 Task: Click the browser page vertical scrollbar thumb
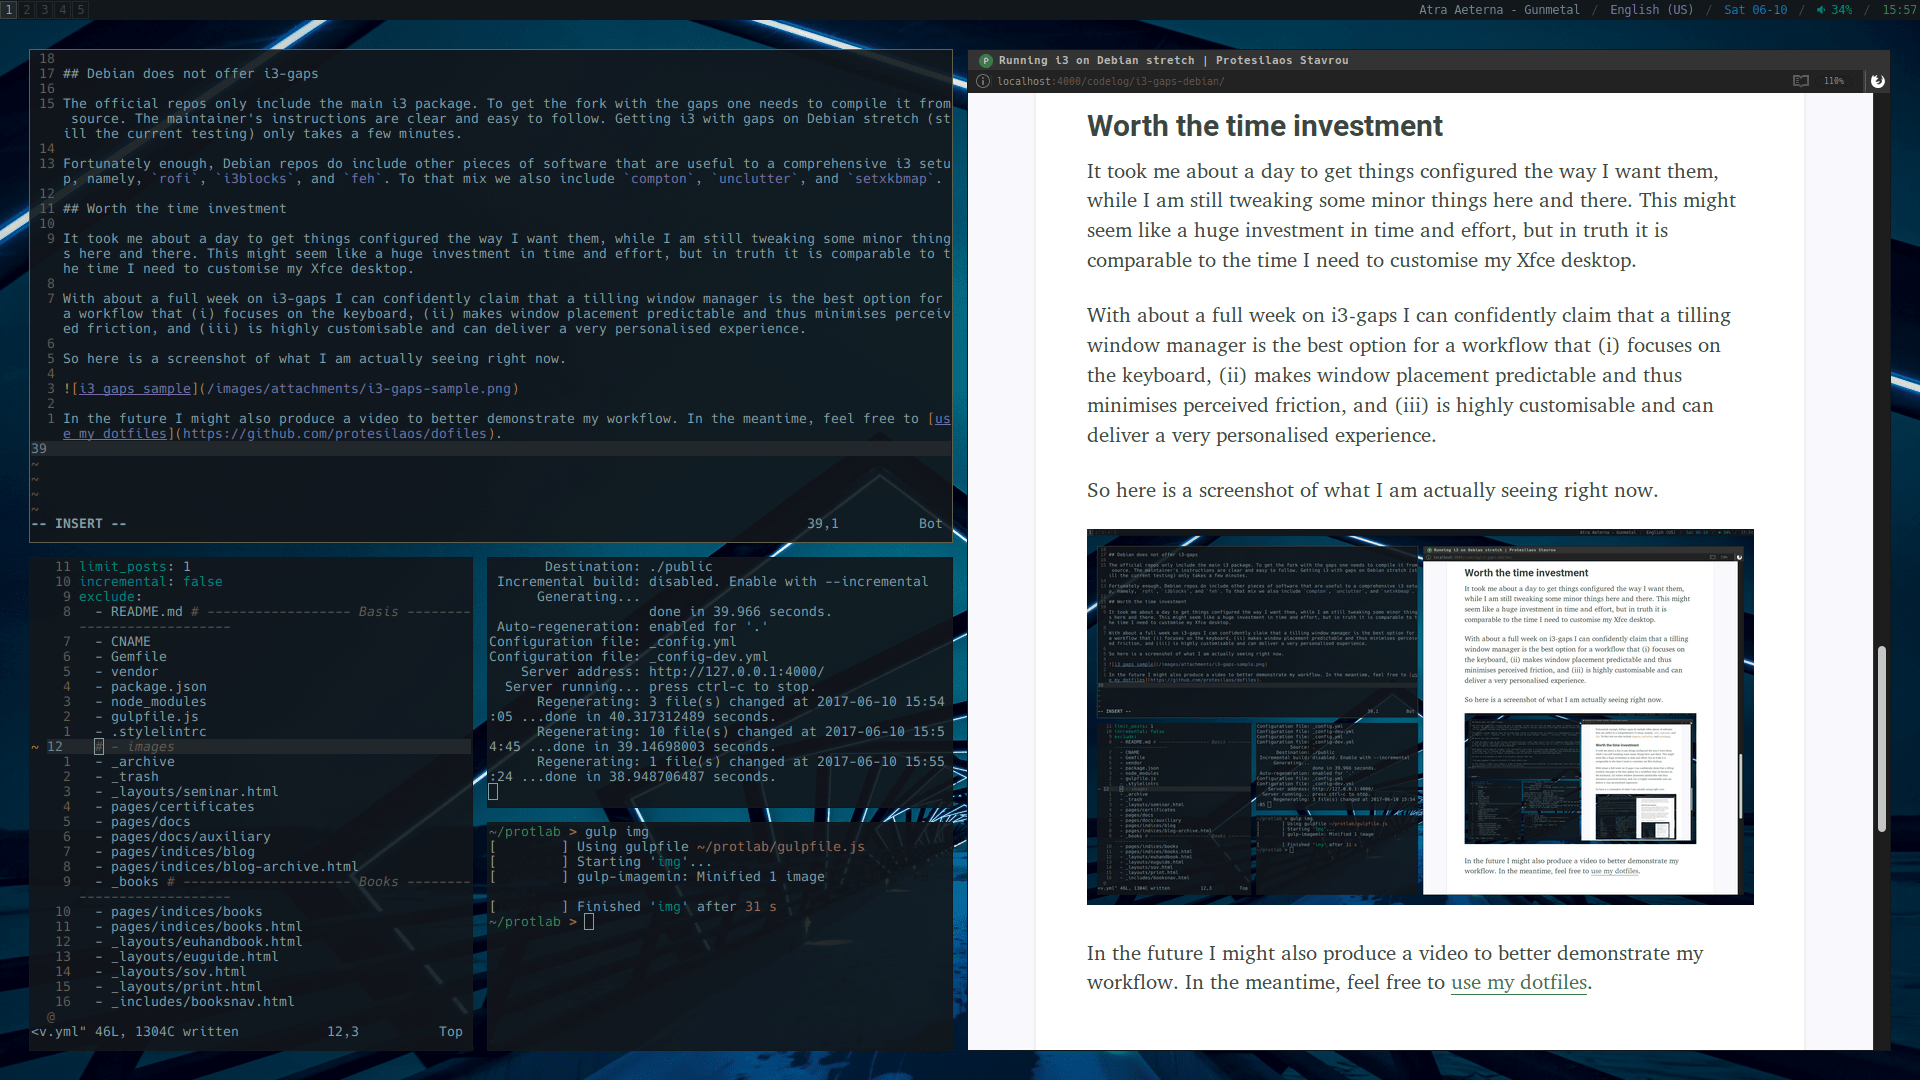1881,740
